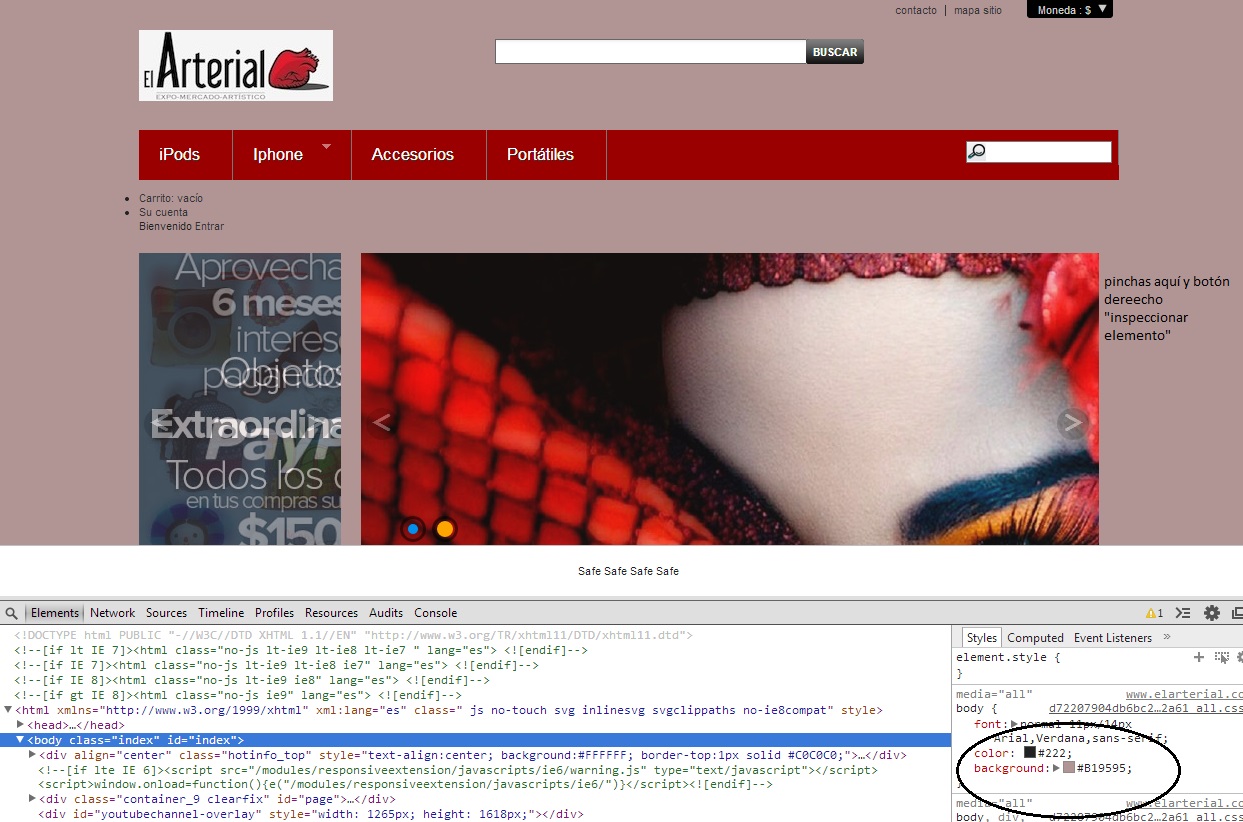Click the red menu bar search field

(x=1038, y=152)
